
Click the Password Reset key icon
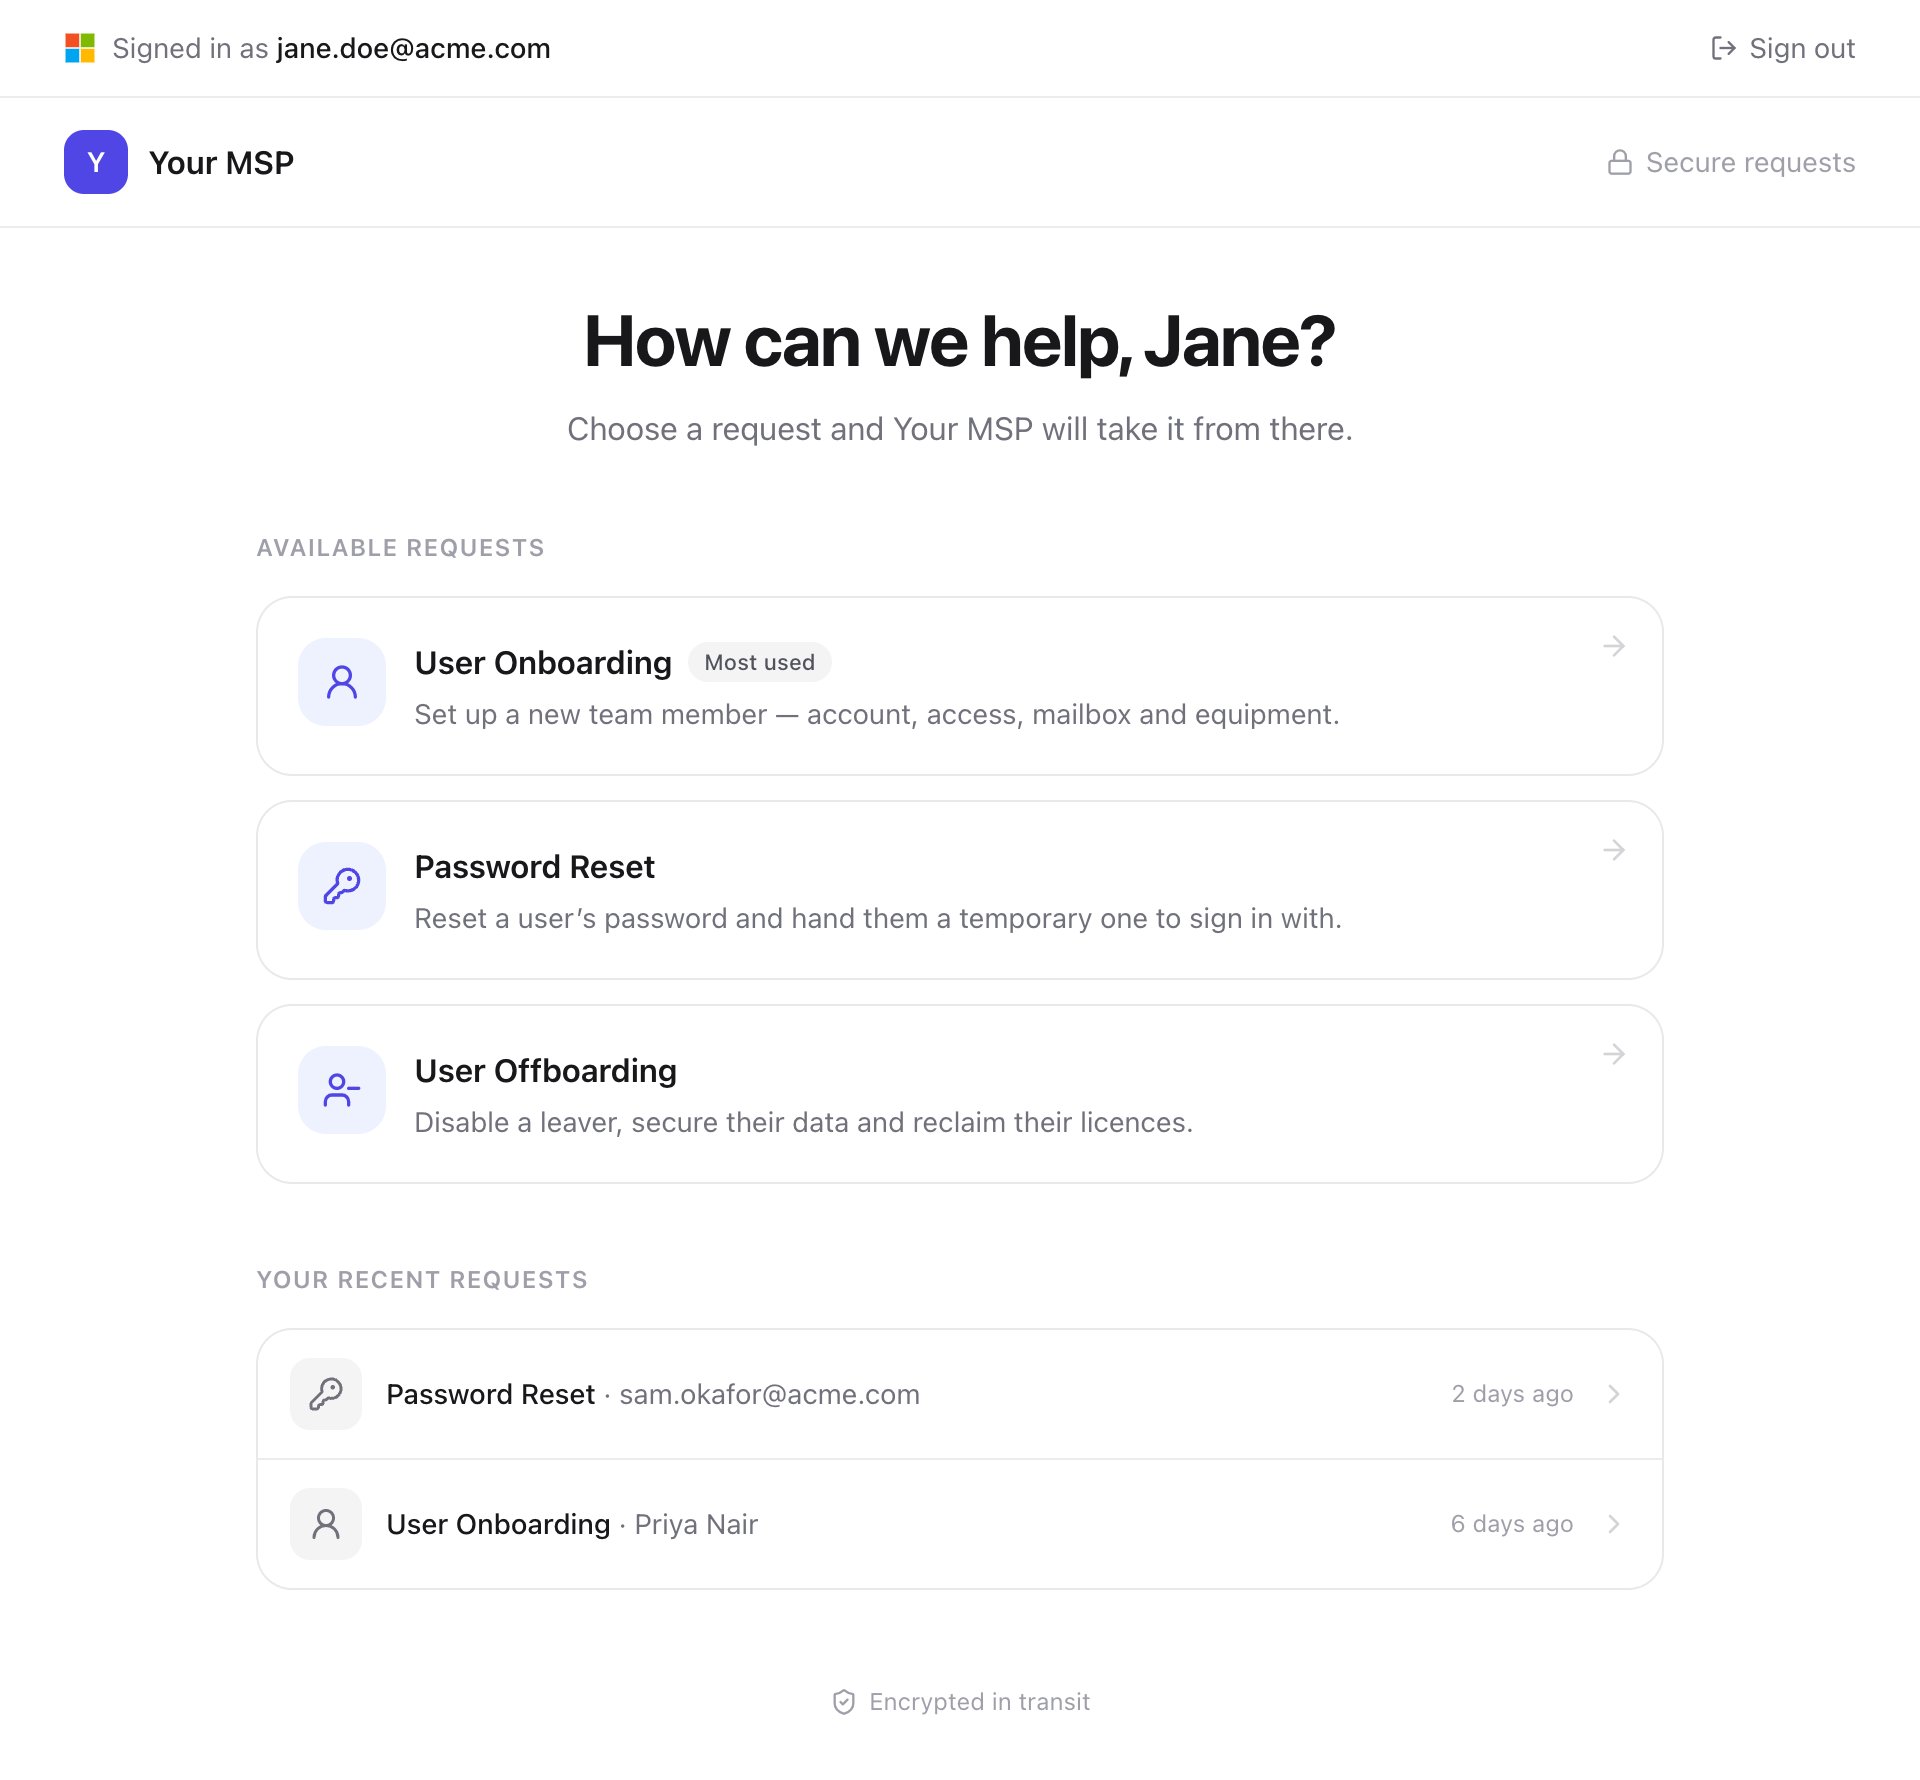[x=342, y=886]
